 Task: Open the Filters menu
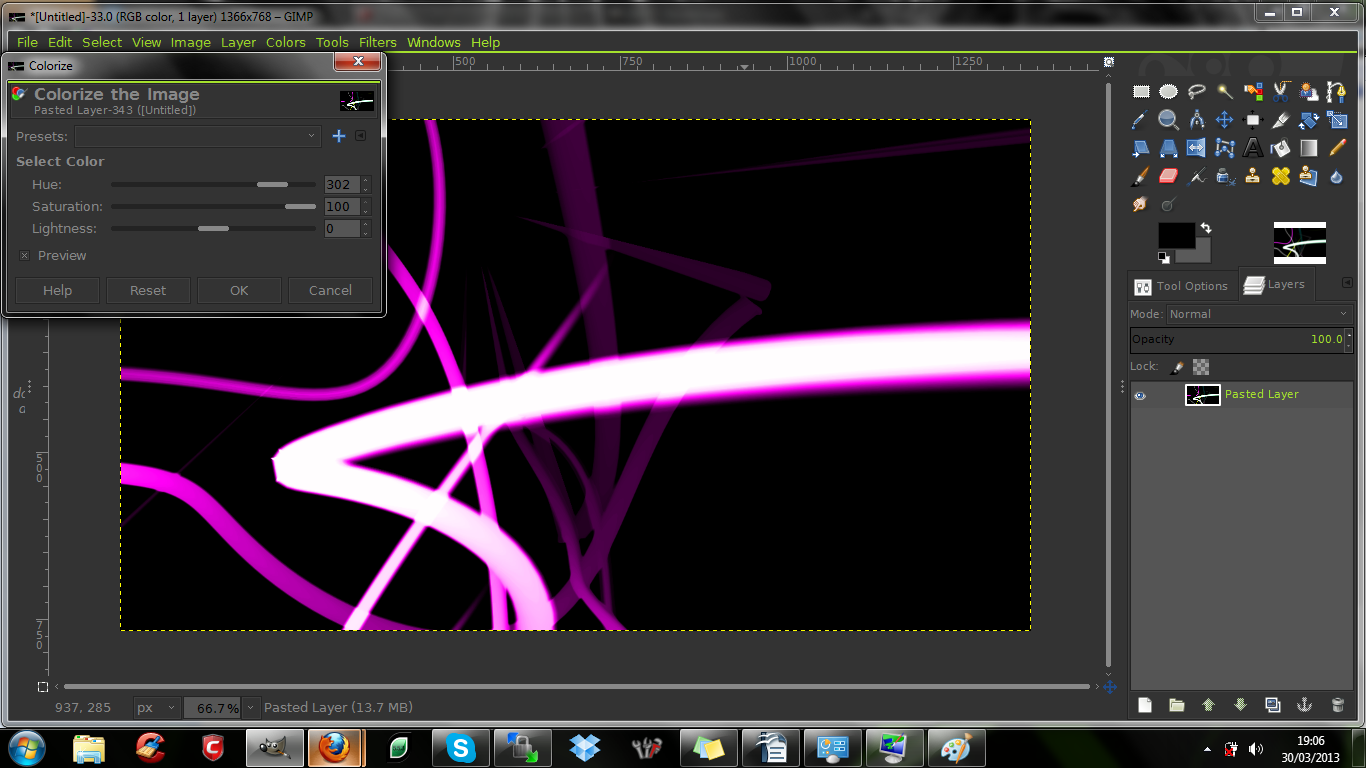pyautogui.click(x=377, y=42)
